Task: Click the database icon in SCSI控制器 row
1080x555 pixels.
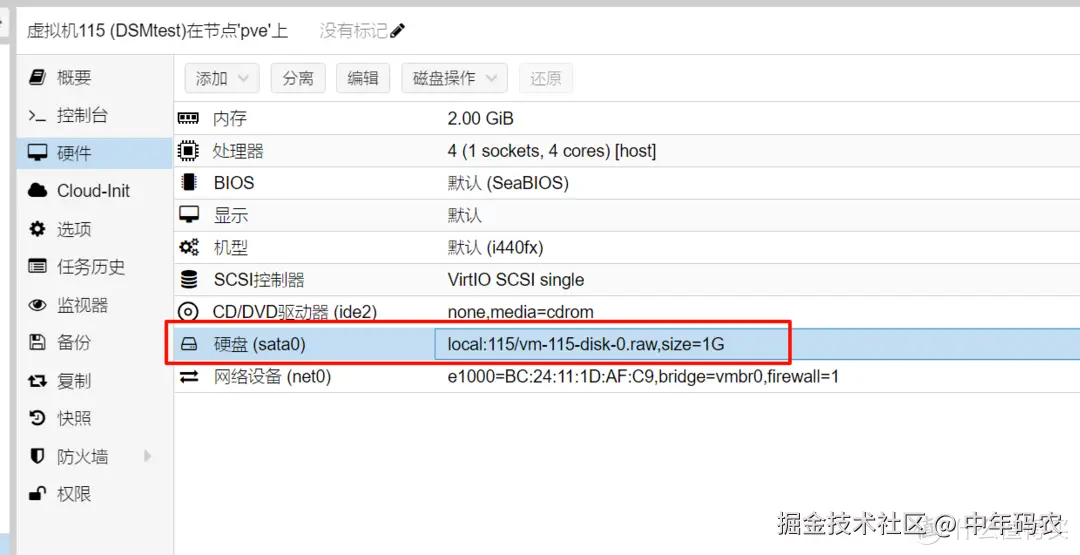Action: tap(188, 280)
